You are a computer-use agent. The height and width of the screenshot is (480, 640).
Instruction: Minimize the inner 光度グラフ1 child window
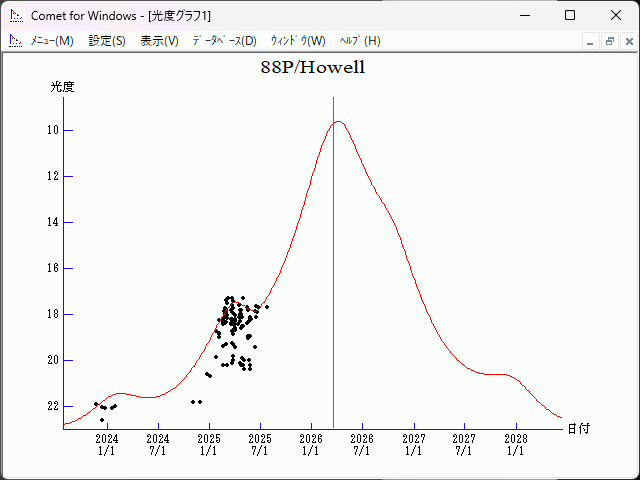click(x=591, y=41)
